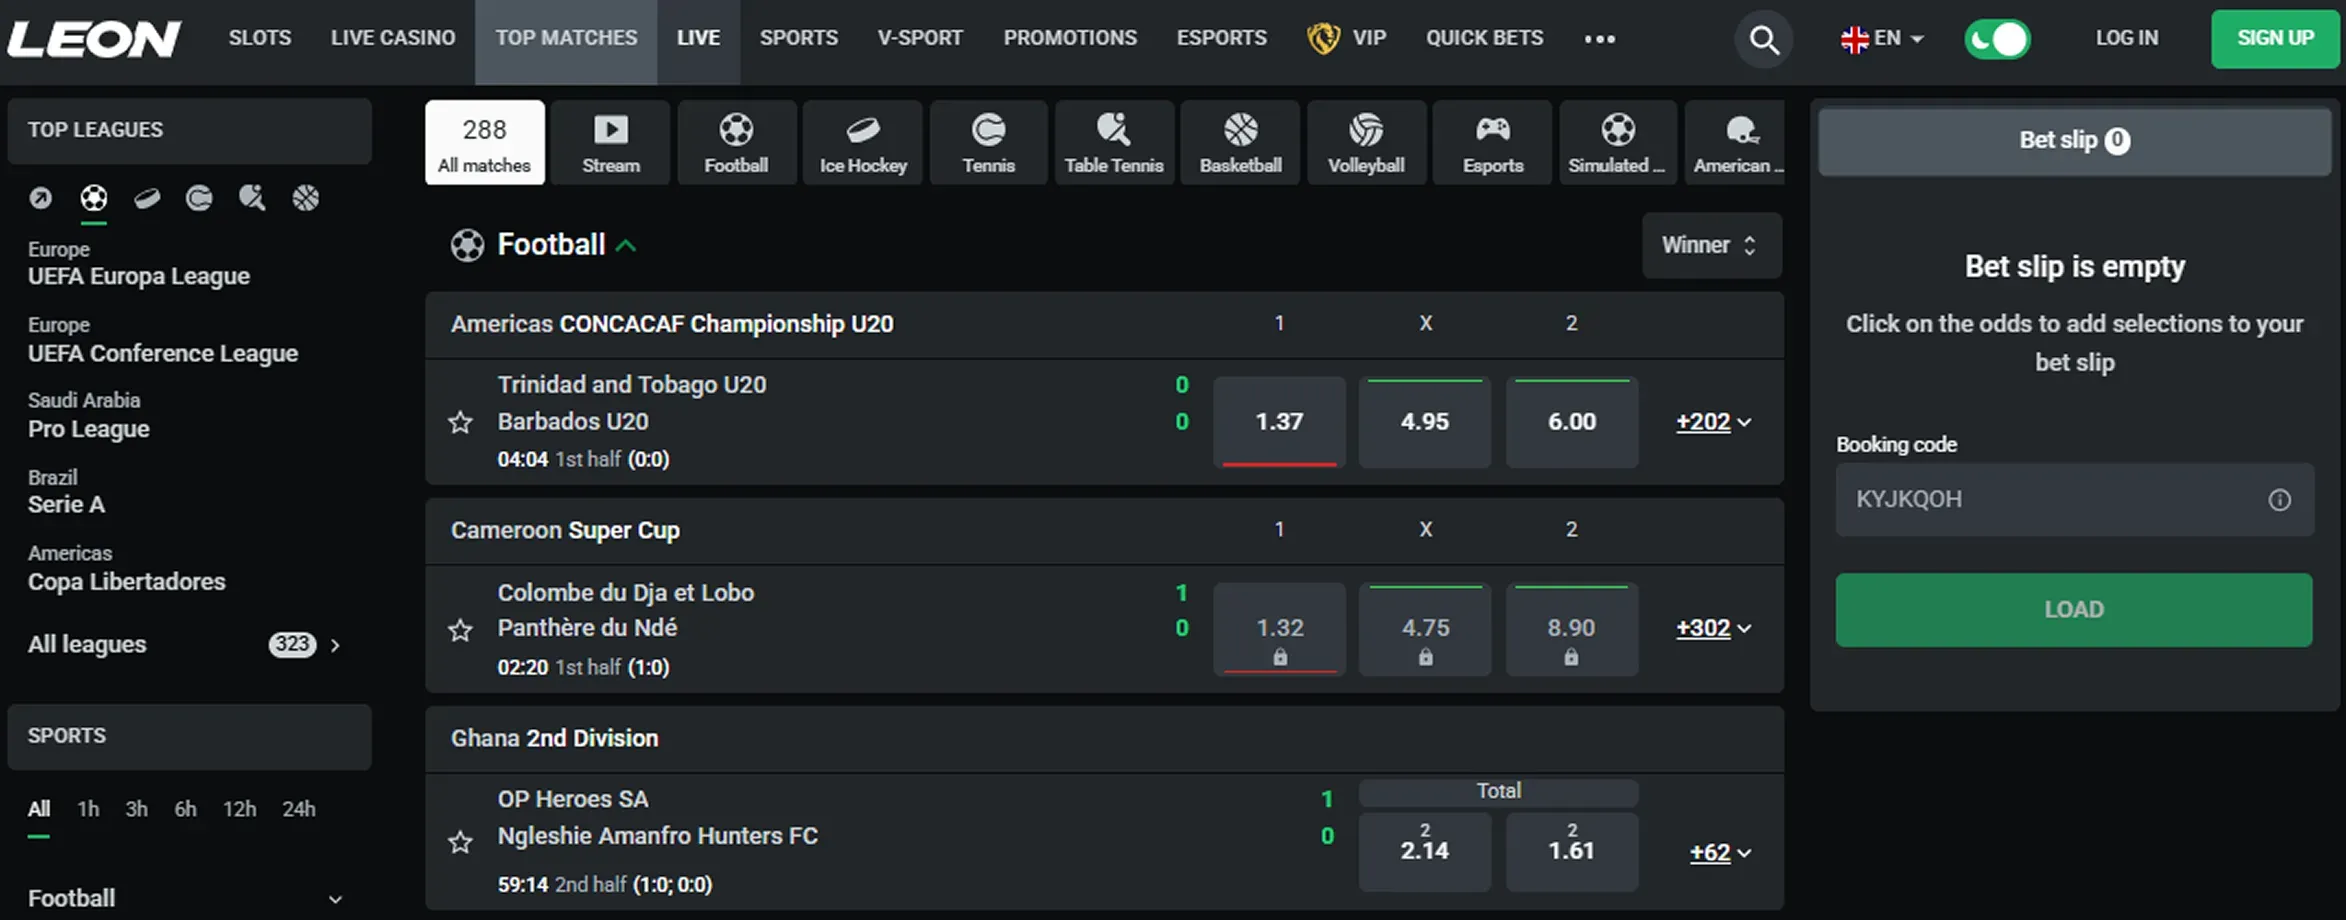Screen dimensions: 2346x920
Task: Open the search magnifier icon
Action: [x=1764, y=40]
